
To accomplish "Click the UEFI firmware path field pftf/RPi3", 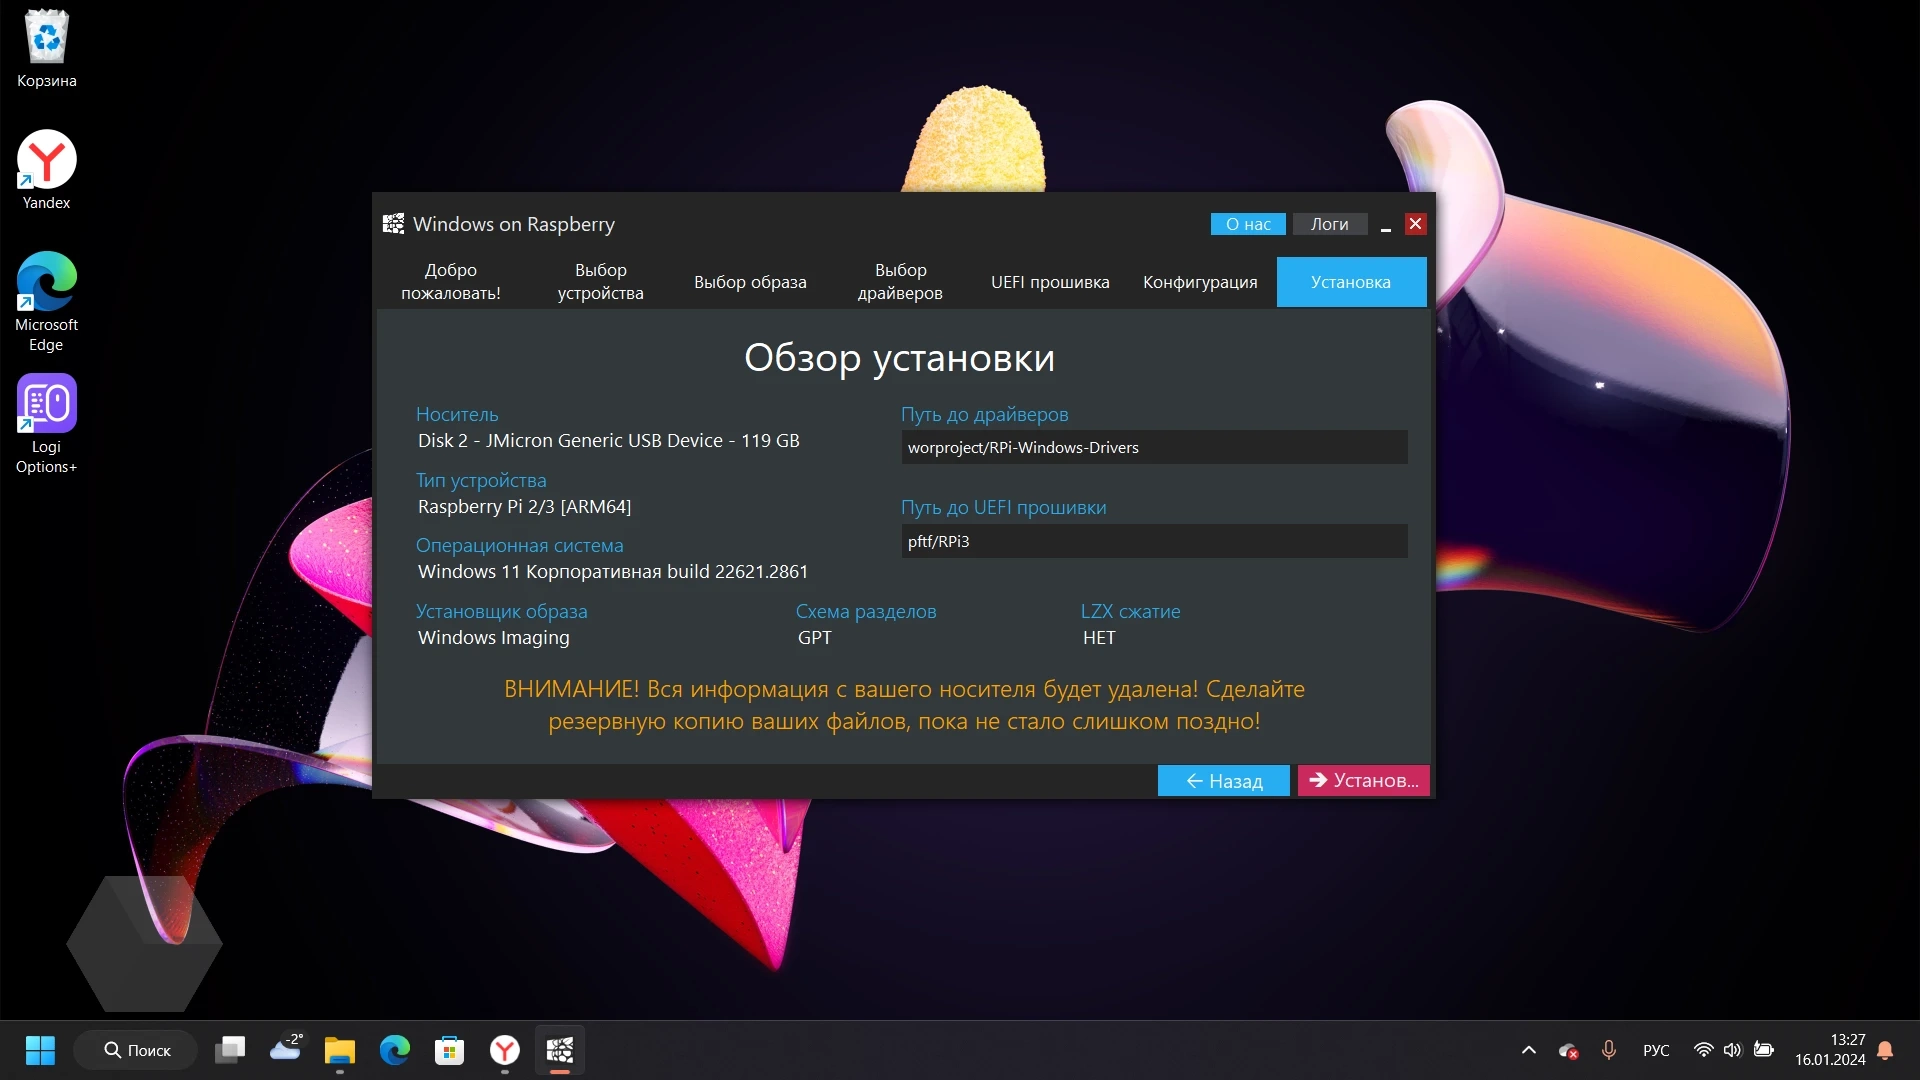I will coord(1155,541).
